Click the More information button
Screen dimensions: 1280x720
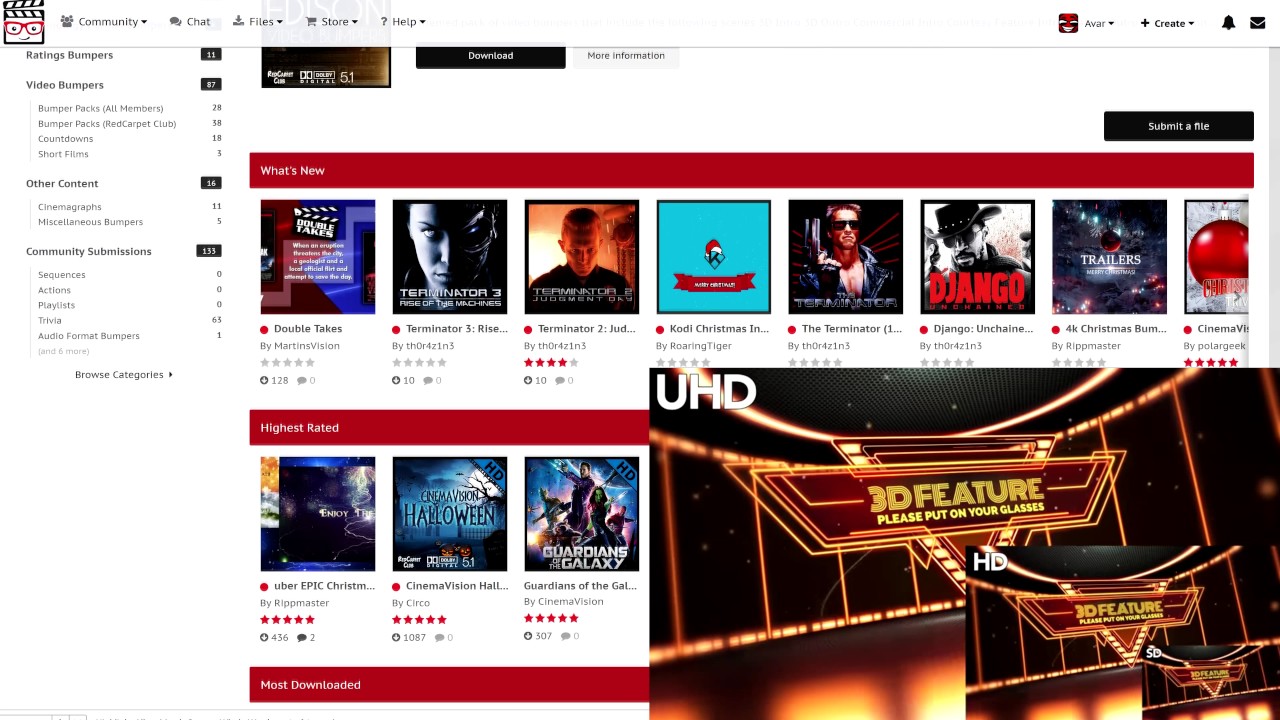626,56
